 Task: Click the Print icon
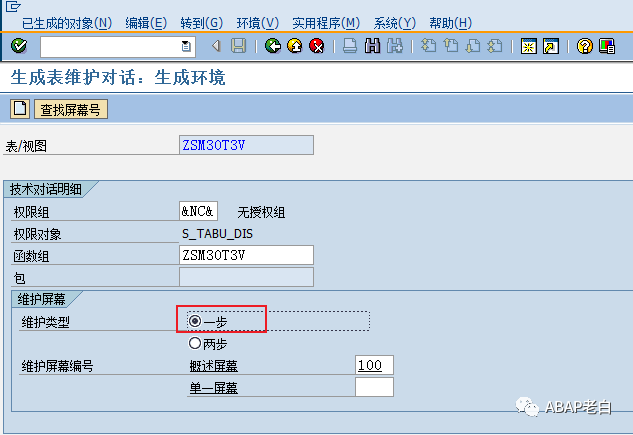coord(350,46)
